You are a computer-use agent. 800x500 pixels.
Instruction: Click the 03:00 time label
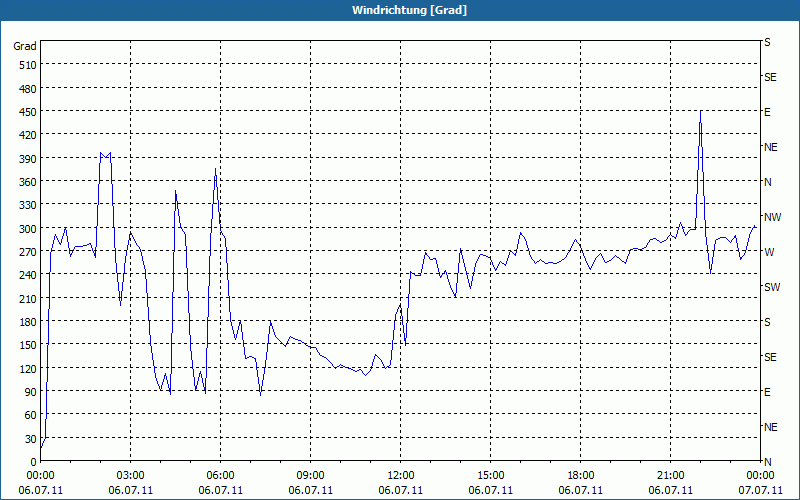pyautogui.click(x=131, y=476)
